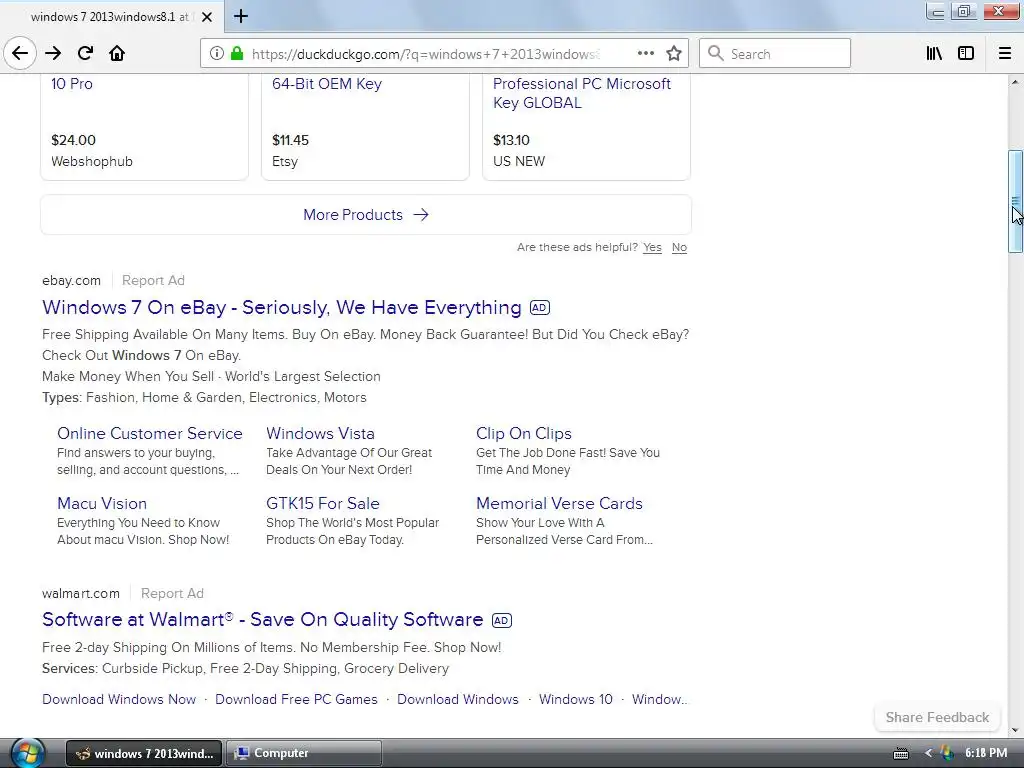Image resolution: width=1024 pixels, height=768 pixels.
Task: Go back to the previous page
Action: tap(20, 53)
